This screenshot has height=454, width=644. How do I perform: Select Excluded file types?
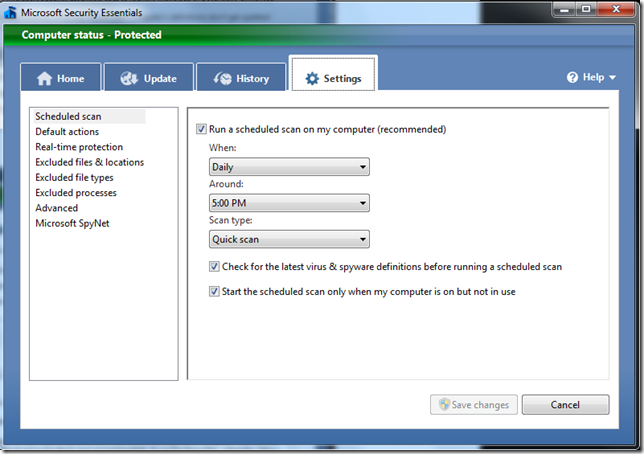point(74,177)
